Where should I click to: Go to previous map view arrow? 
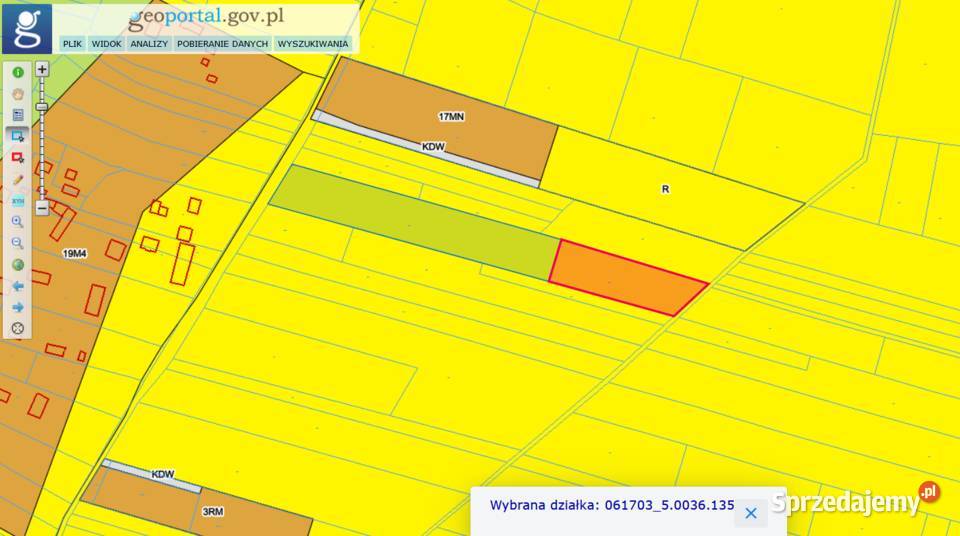click(17, 286)
